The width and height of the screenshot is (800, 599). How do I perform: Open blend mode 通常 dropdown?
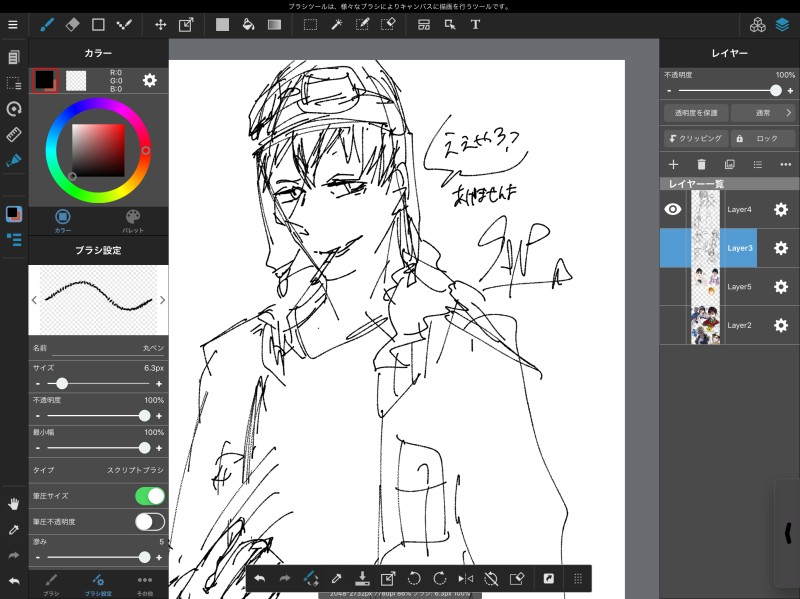(763, 113)
